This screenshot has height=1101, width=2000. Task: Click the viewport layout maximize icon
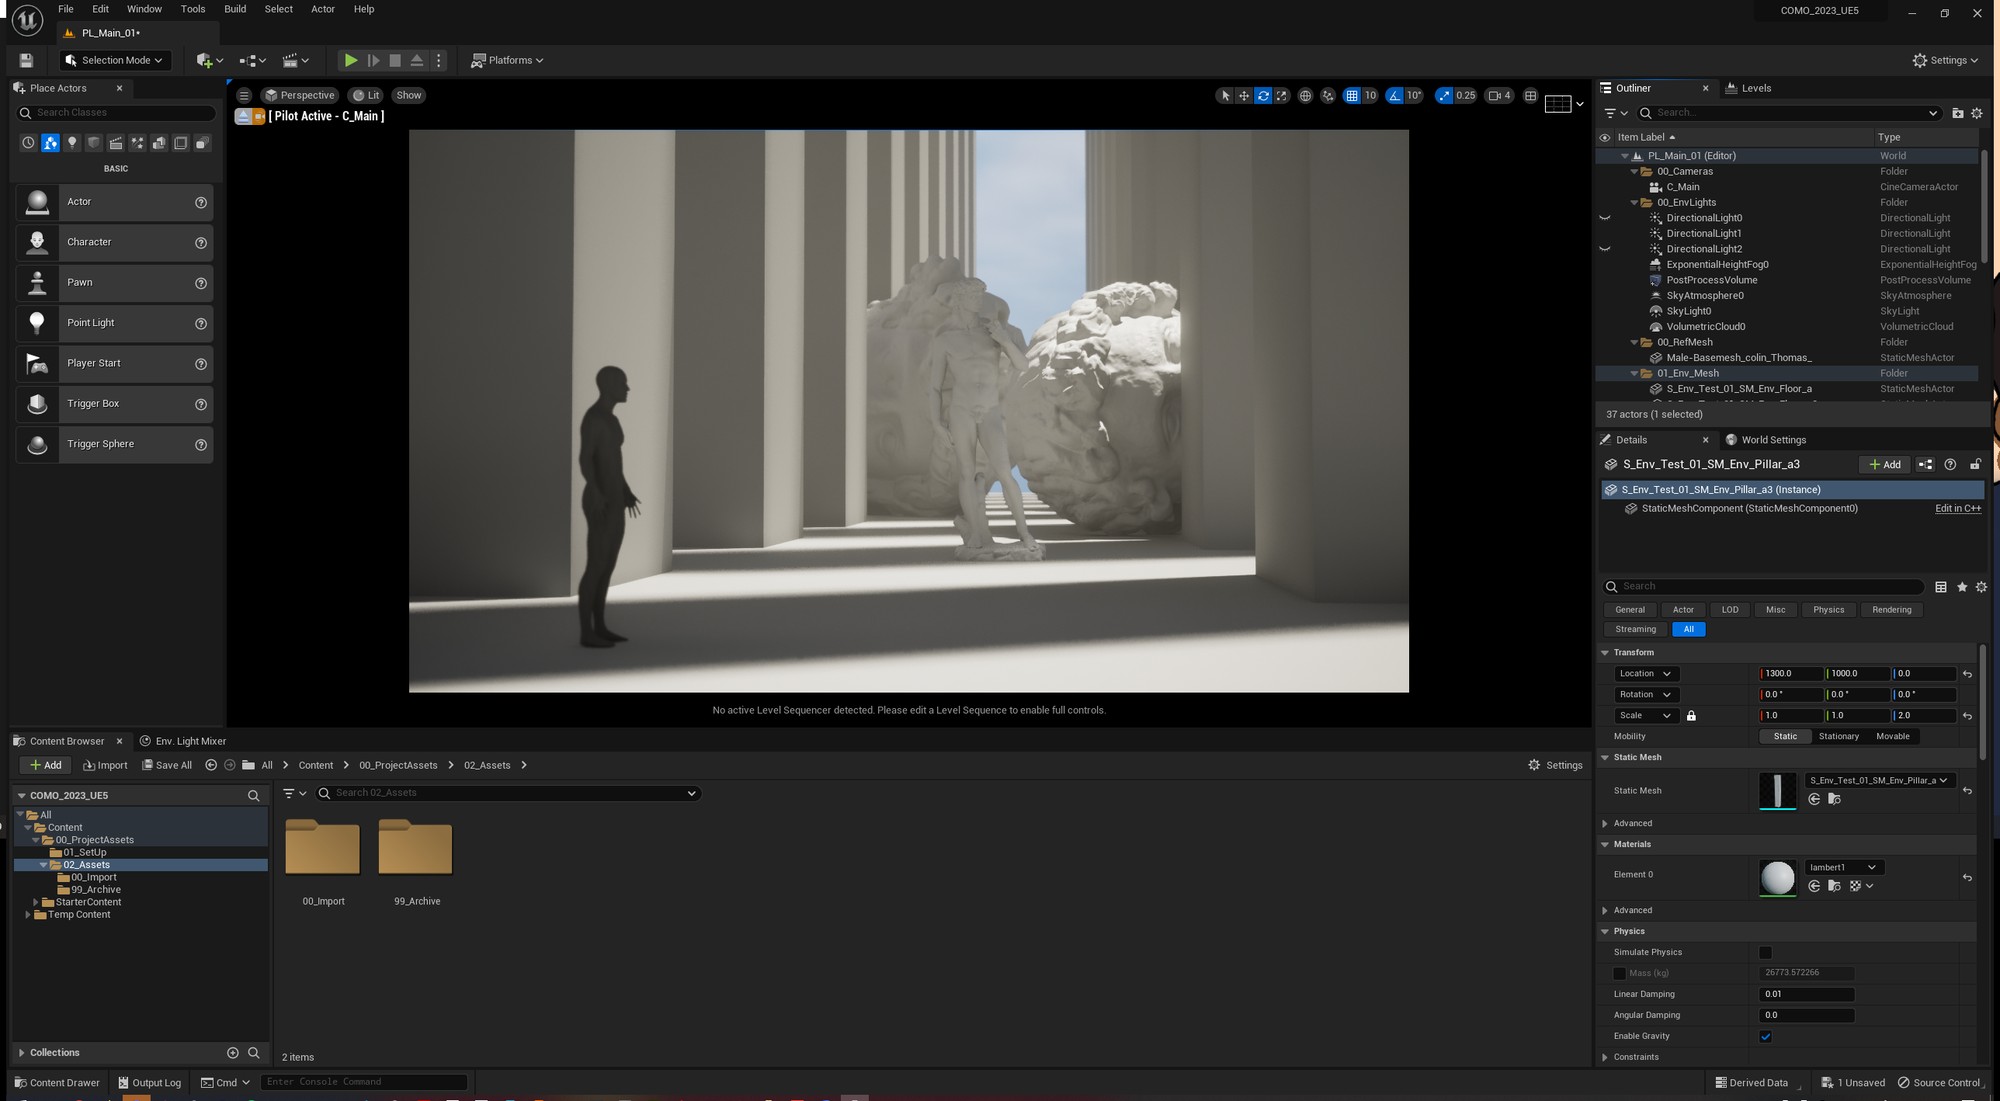(1530, 96)
